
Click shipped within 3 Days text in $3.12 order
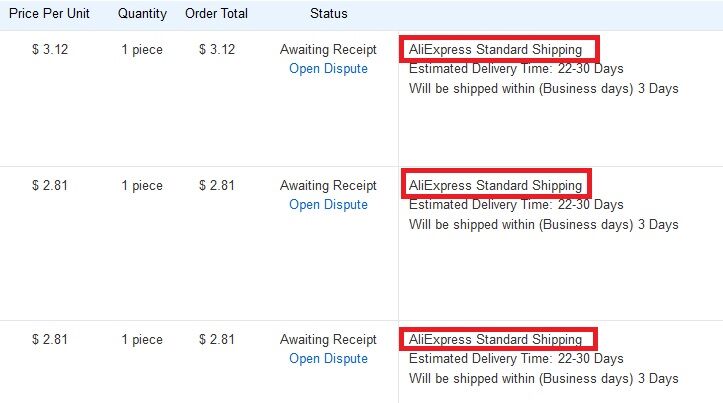[544, 89]
